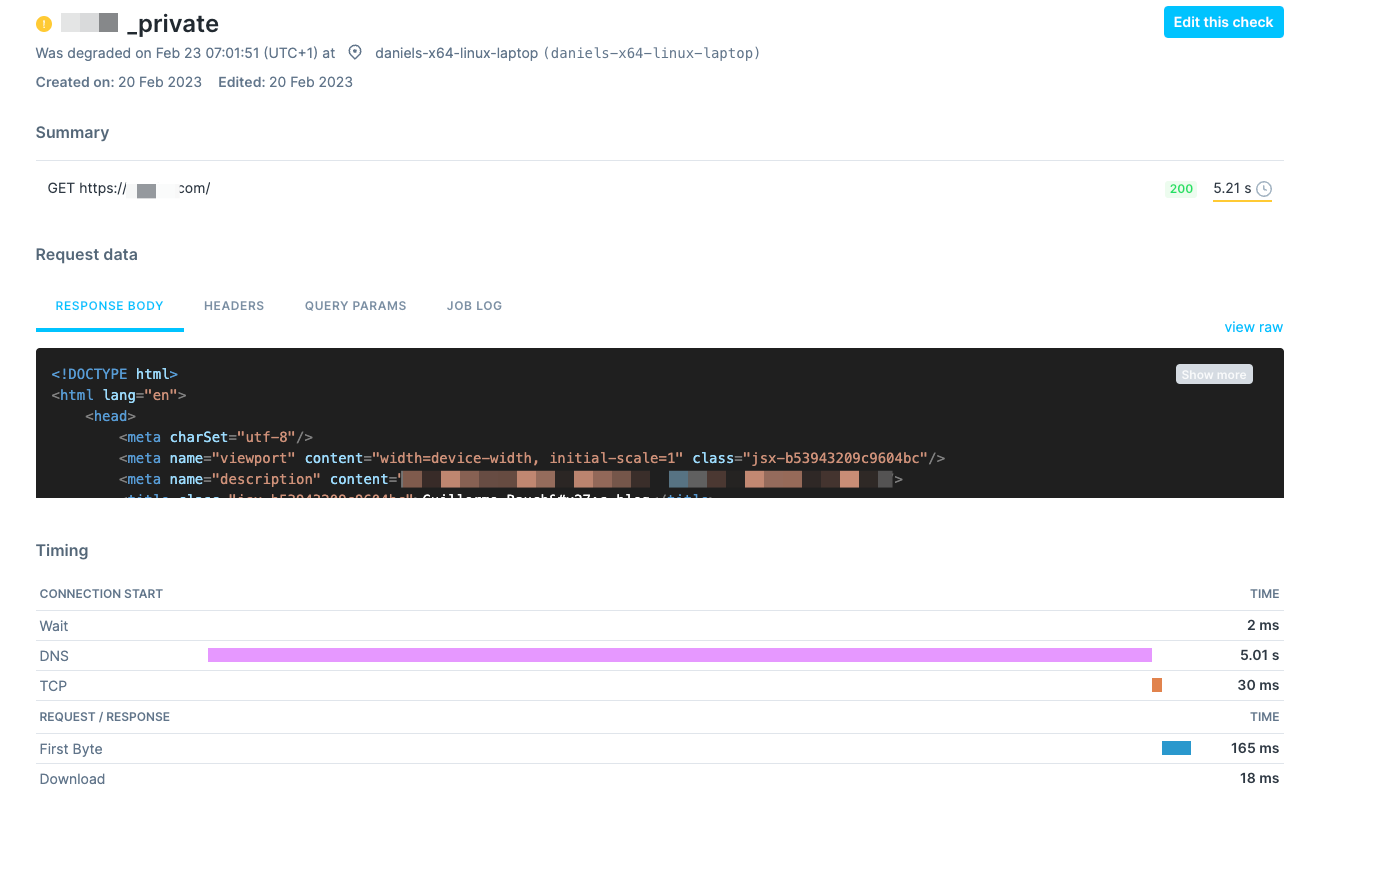Click the 5.21 s response time
Image resolution: width=1384 pixels, height=896 pixels.
1232,188
